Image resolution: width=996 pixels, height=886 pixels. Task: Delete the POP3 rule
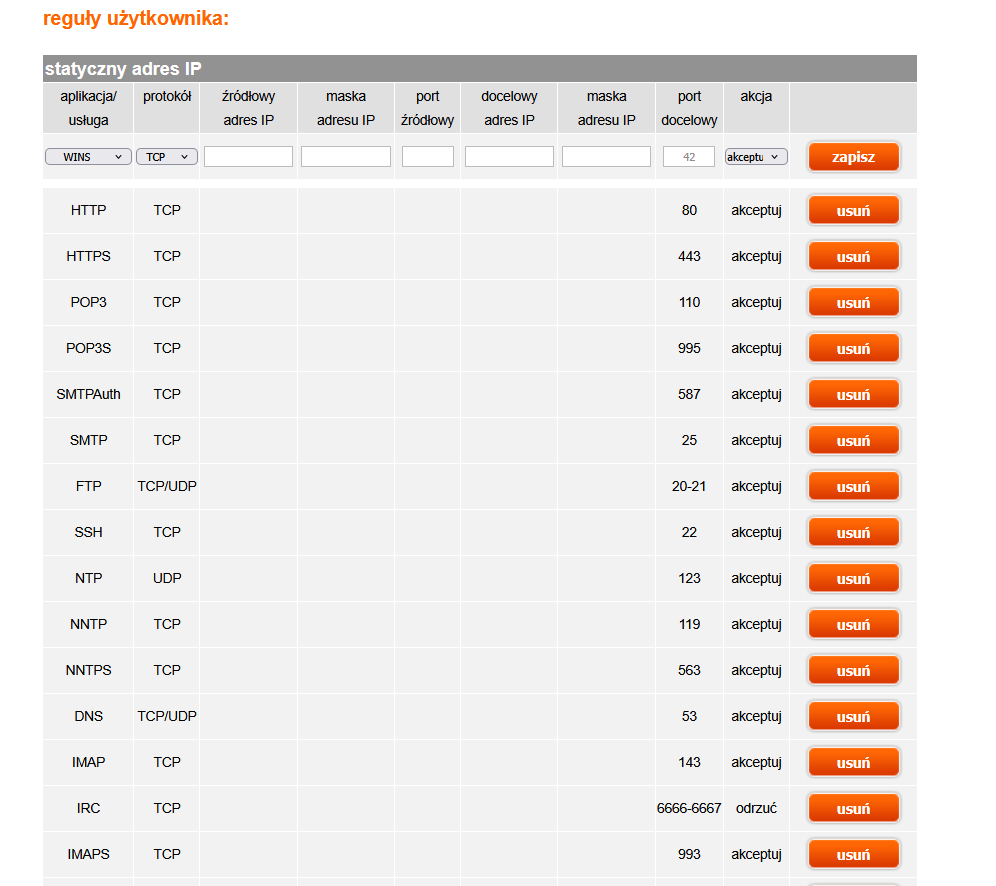(853, 303)
